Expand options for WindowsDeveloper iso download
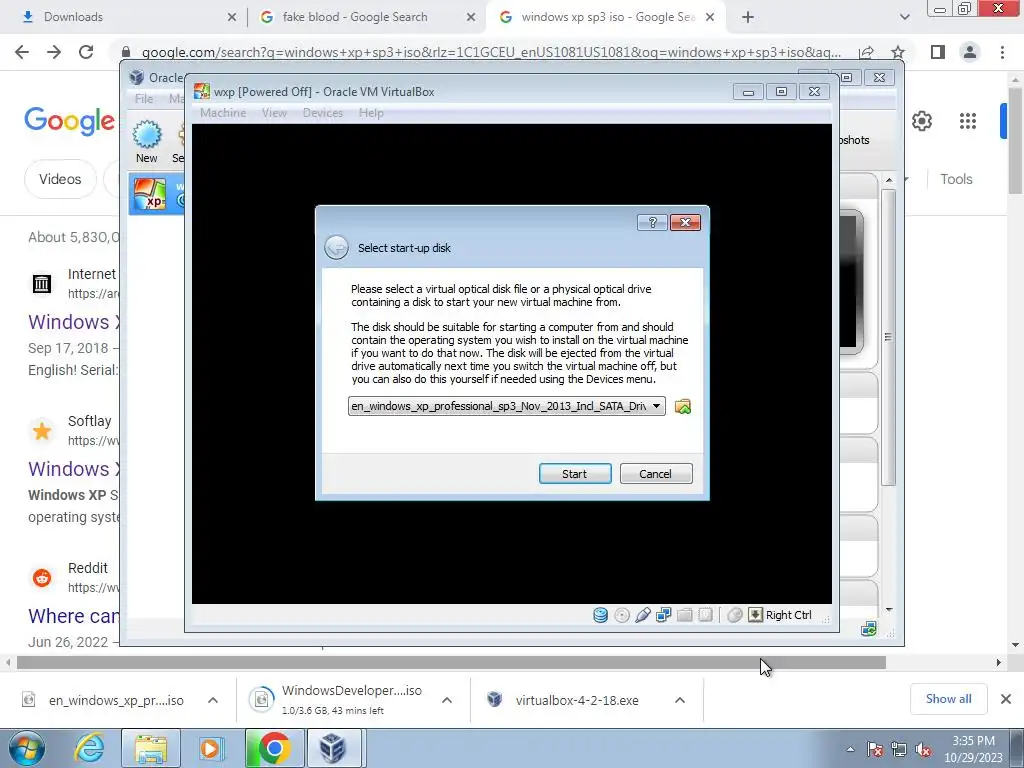 pyautogui.click(x=447, y=700)
